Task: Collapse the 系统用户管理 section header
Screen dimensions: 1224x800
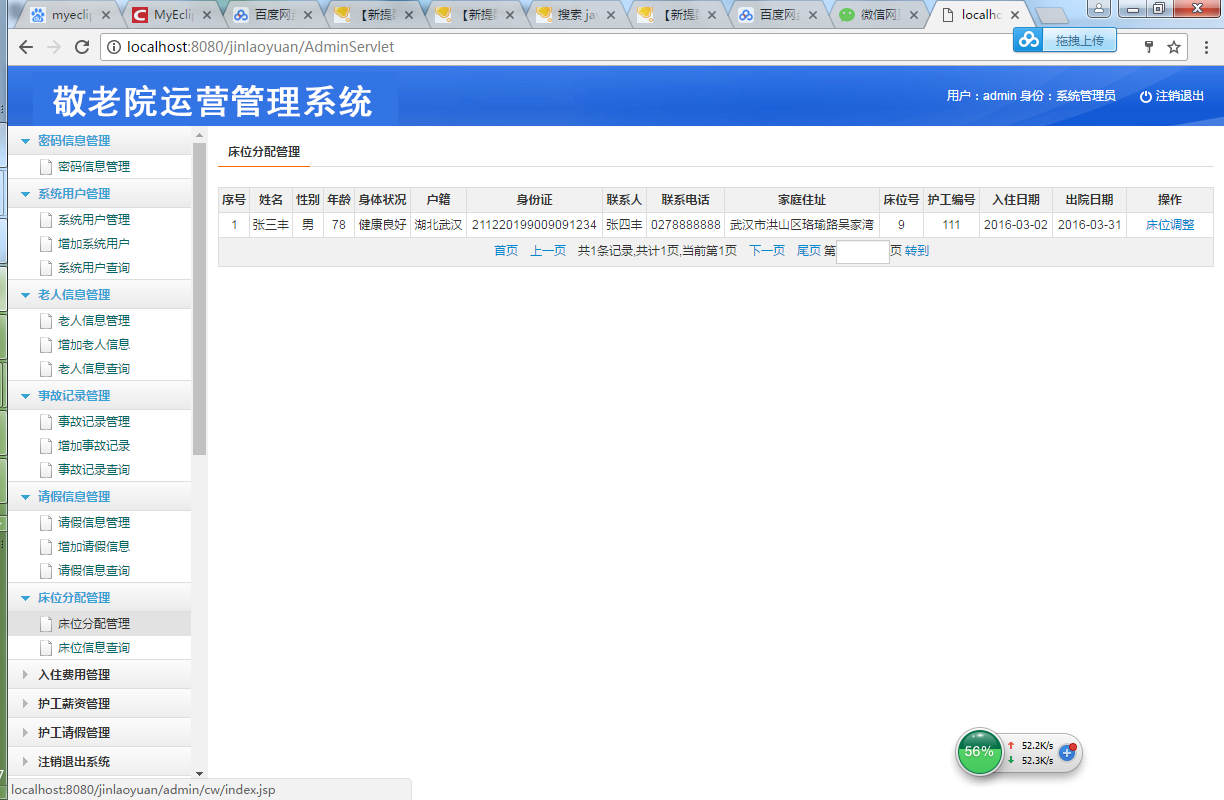Action: (98, 194)
